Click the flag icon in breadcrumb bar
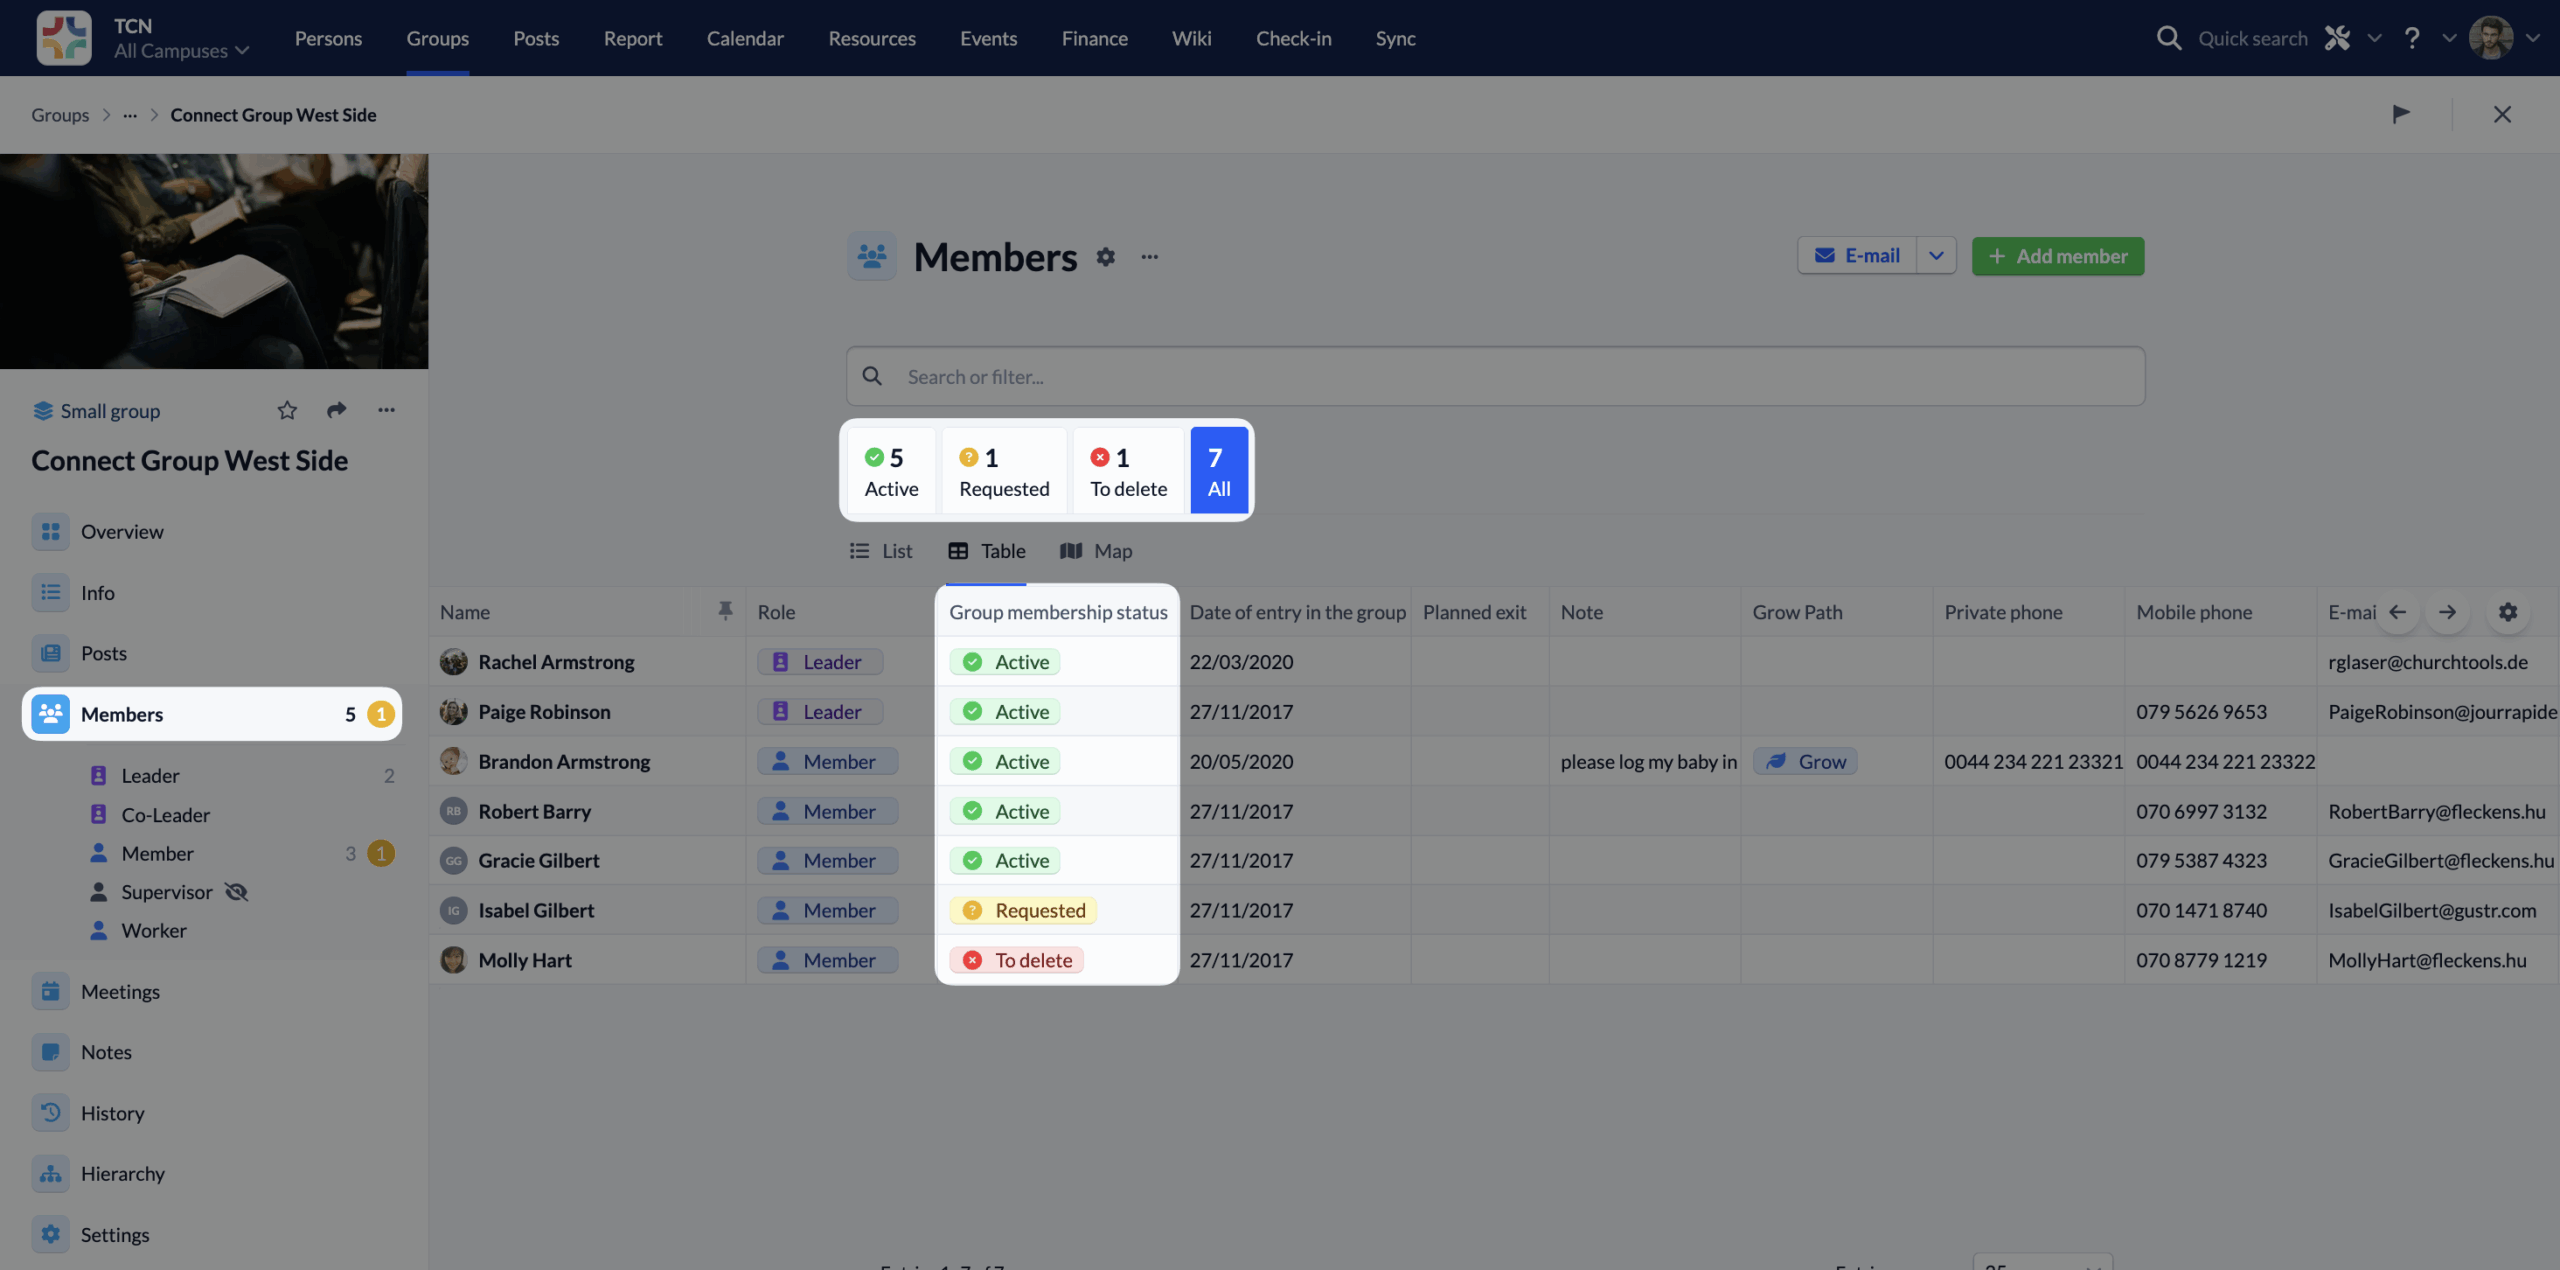The height and width of the screenshot is (1270, 2560). (2401, 114)
